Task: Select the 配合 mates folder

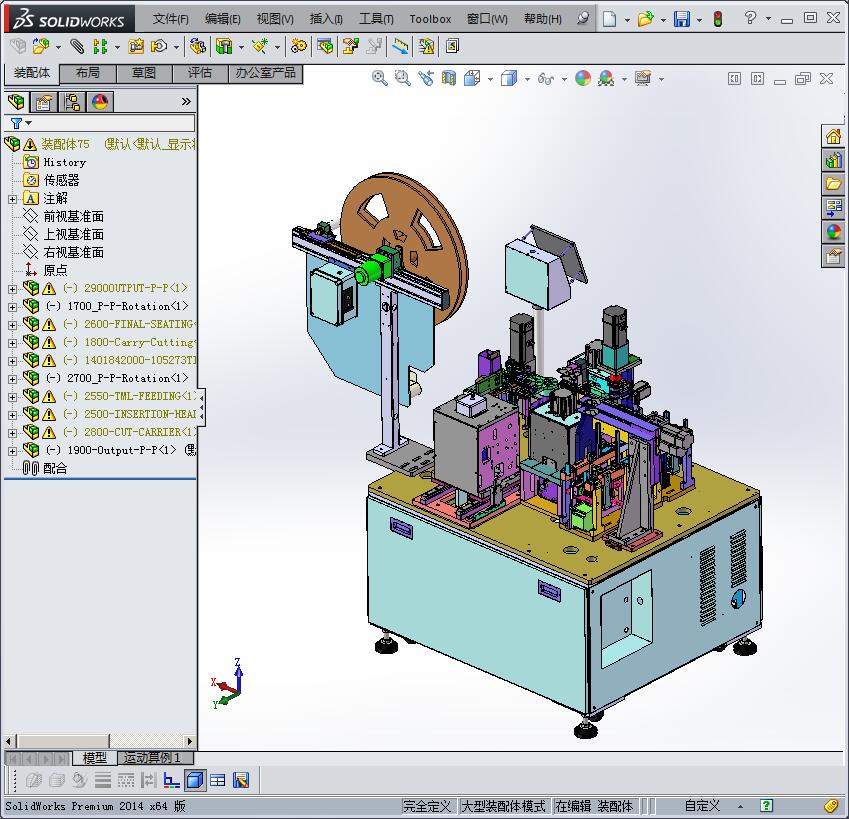Action: 54,468
